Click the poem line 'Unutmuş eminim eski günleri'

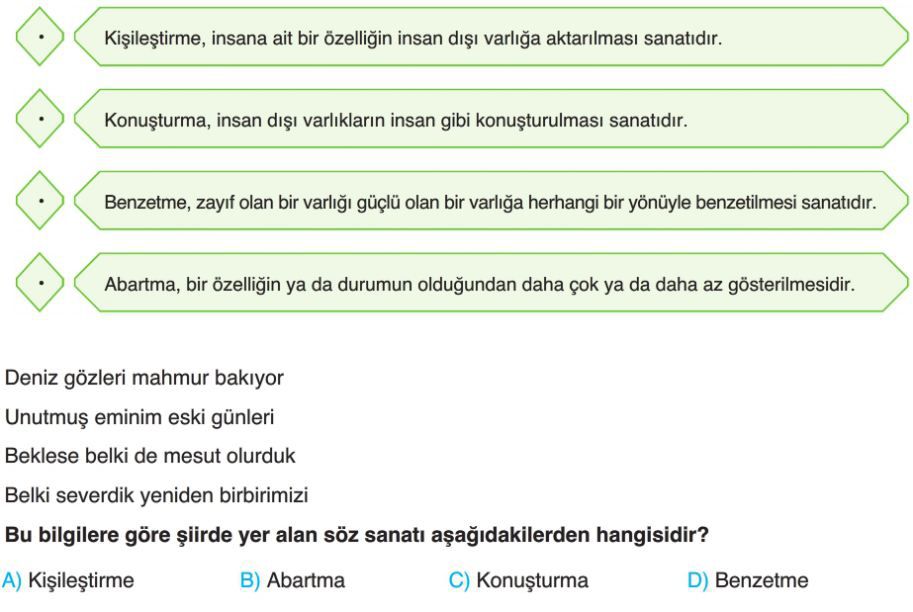coord(139,418)
